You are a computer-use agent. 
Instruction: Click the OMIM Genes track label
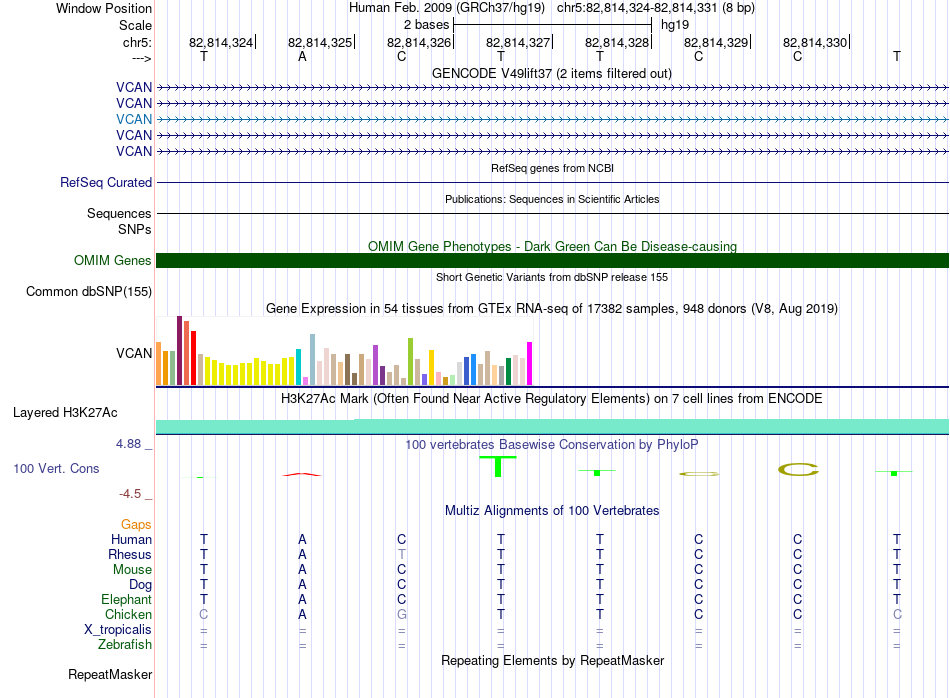click(113, 261)
